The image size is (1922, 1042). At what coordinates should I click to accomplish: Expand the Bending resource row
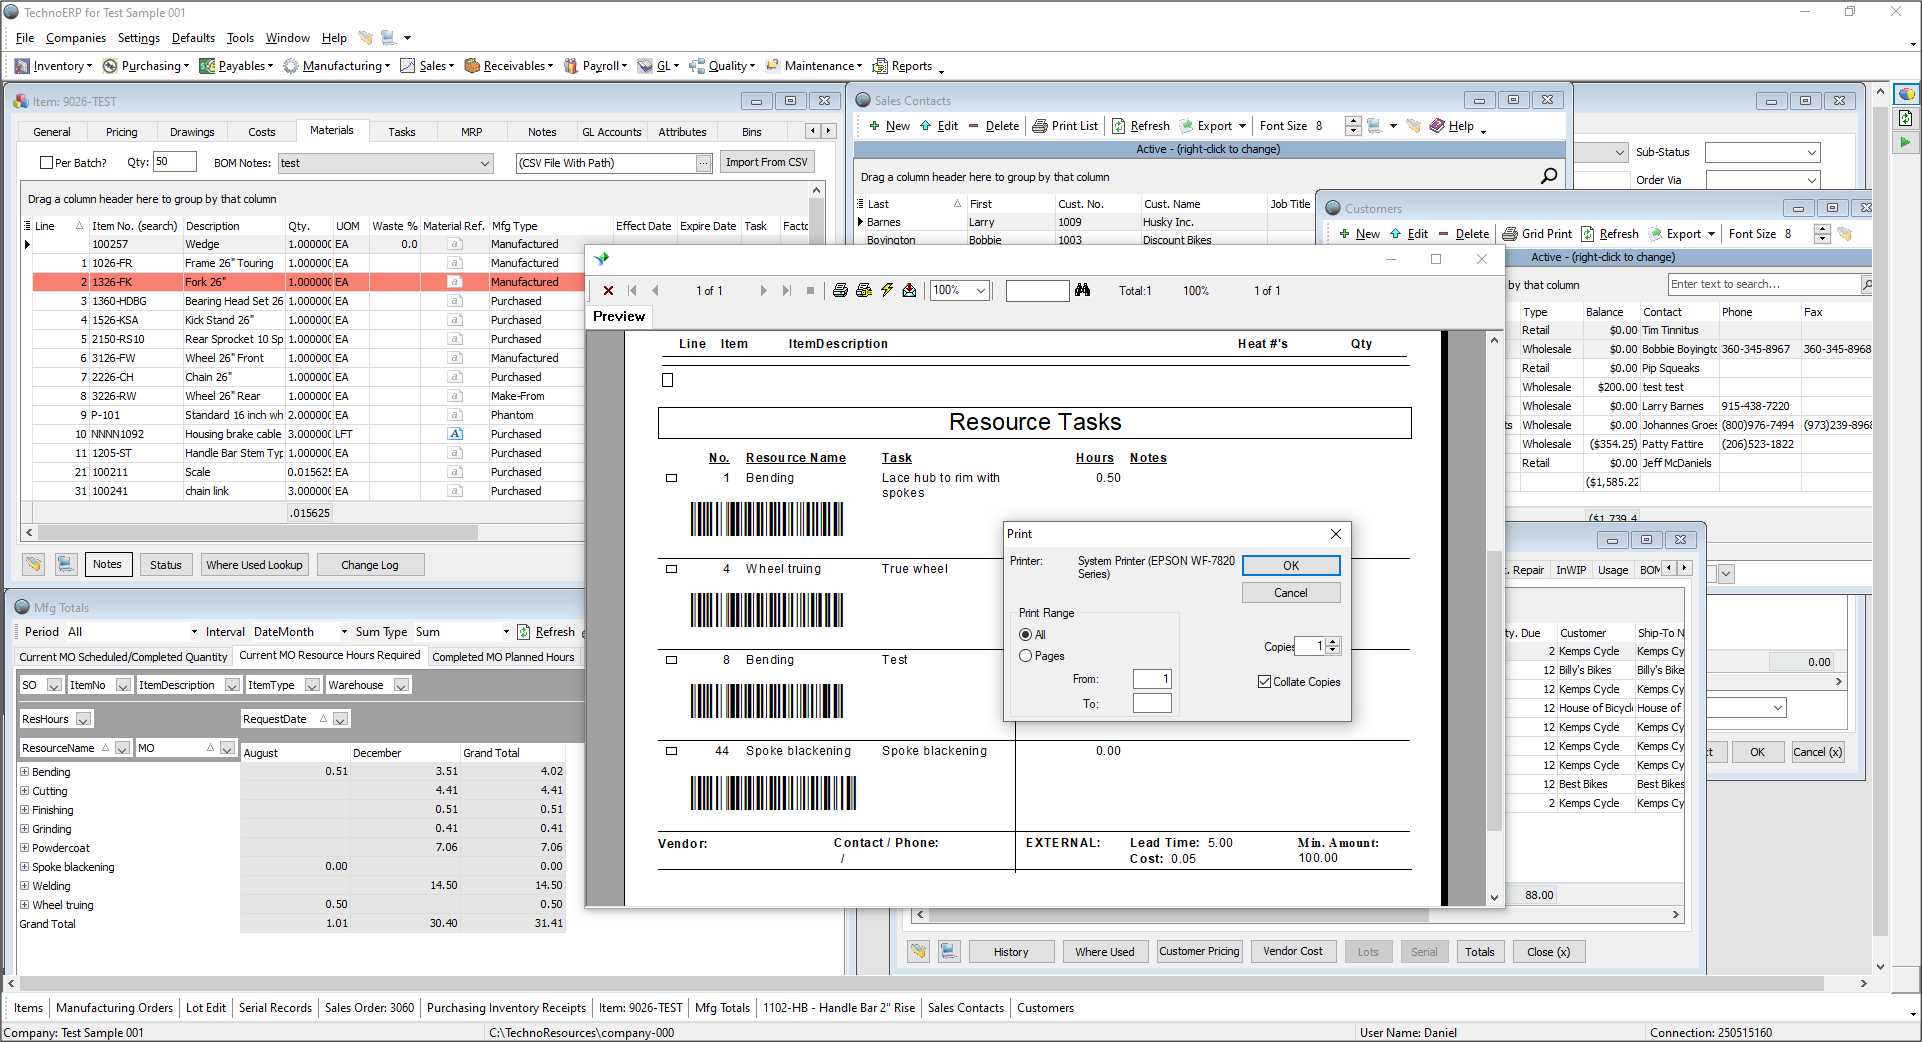[x=25, y=772]
